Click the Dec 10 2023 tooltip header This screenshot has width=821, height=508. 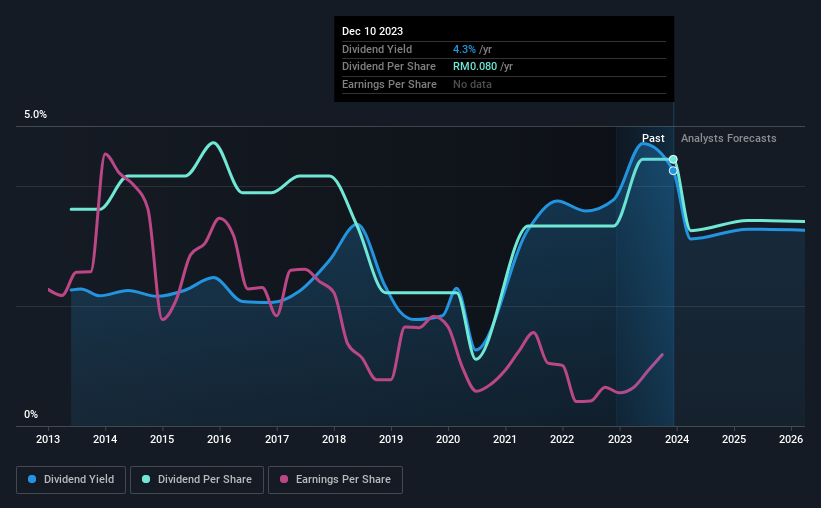(x=372, y=31)
